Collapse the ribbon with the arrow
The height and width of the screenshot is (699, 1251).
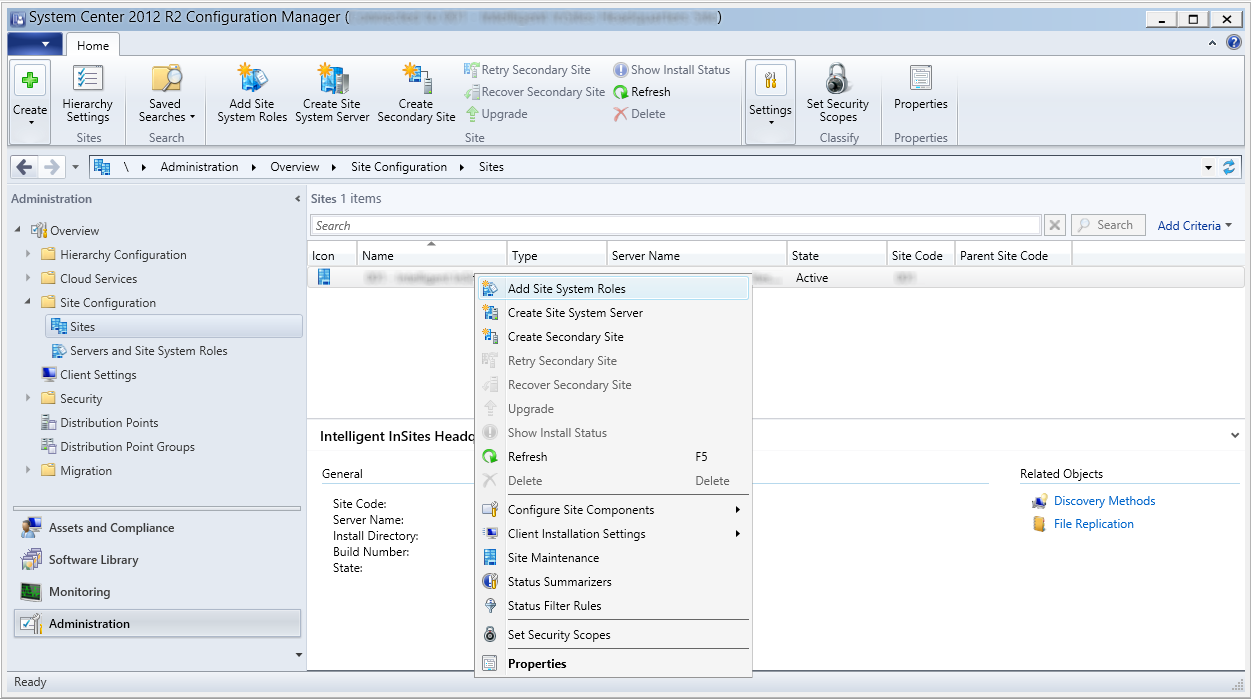[1212, 43]
